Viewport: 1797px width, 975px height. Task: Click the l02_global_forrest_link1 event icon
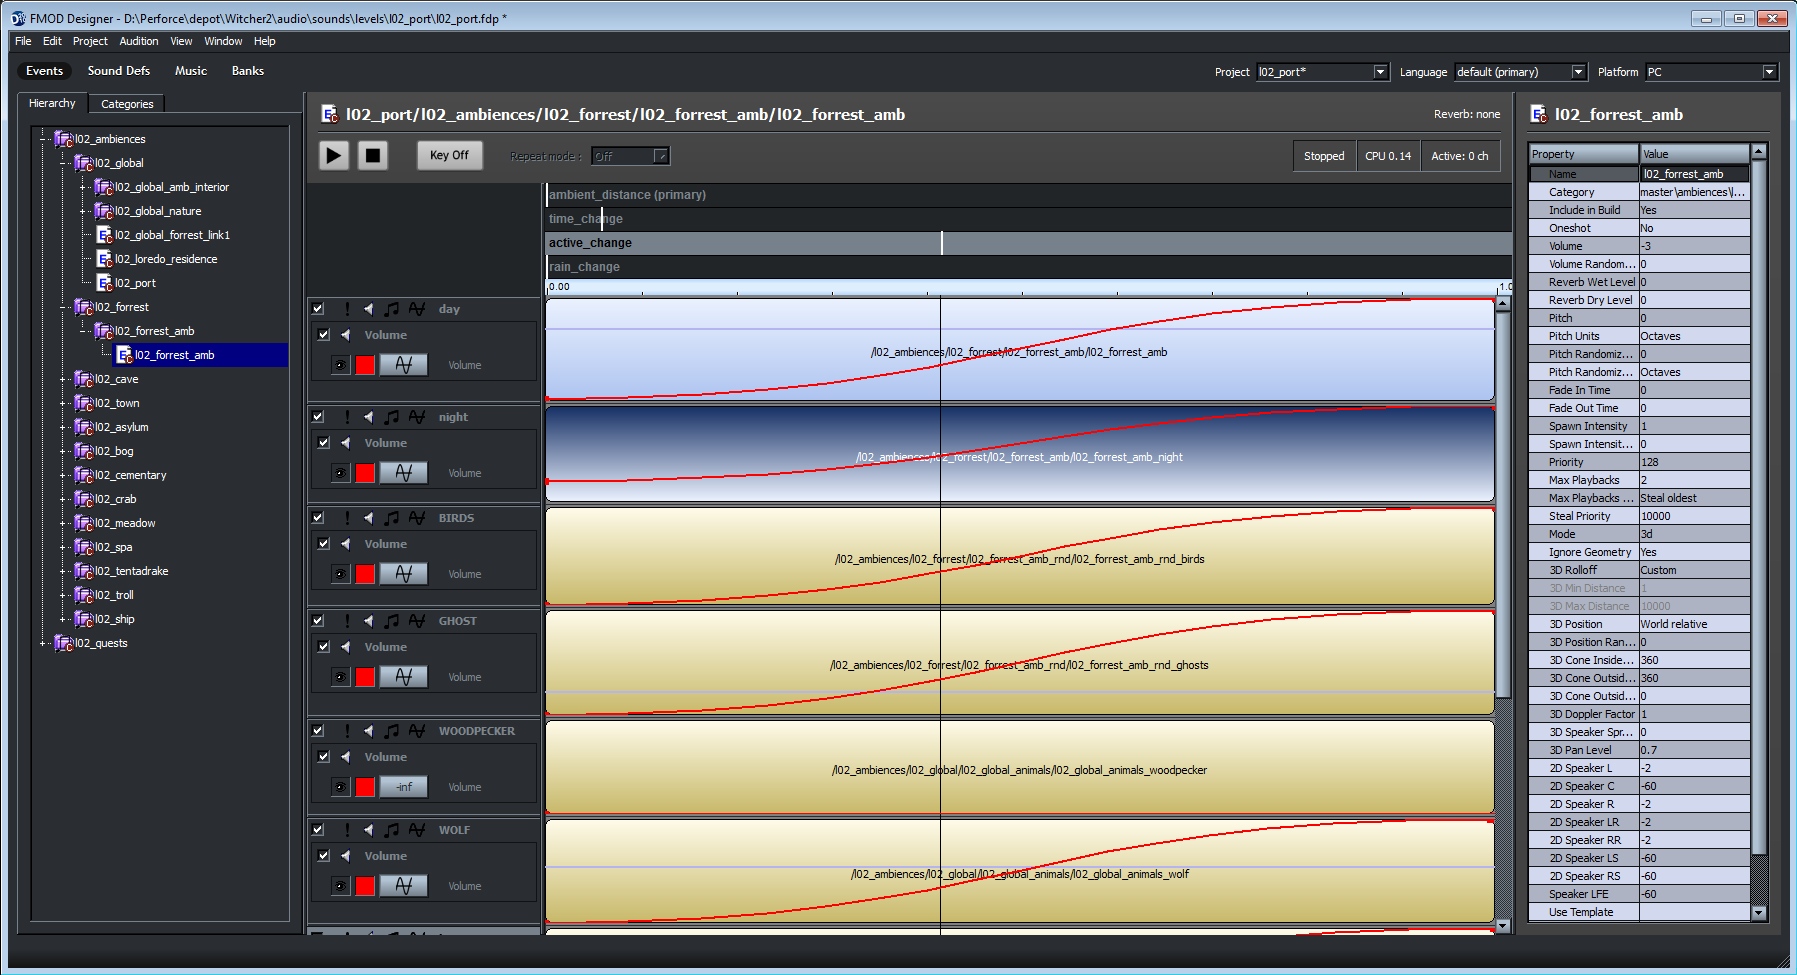(x=104, y=235)
